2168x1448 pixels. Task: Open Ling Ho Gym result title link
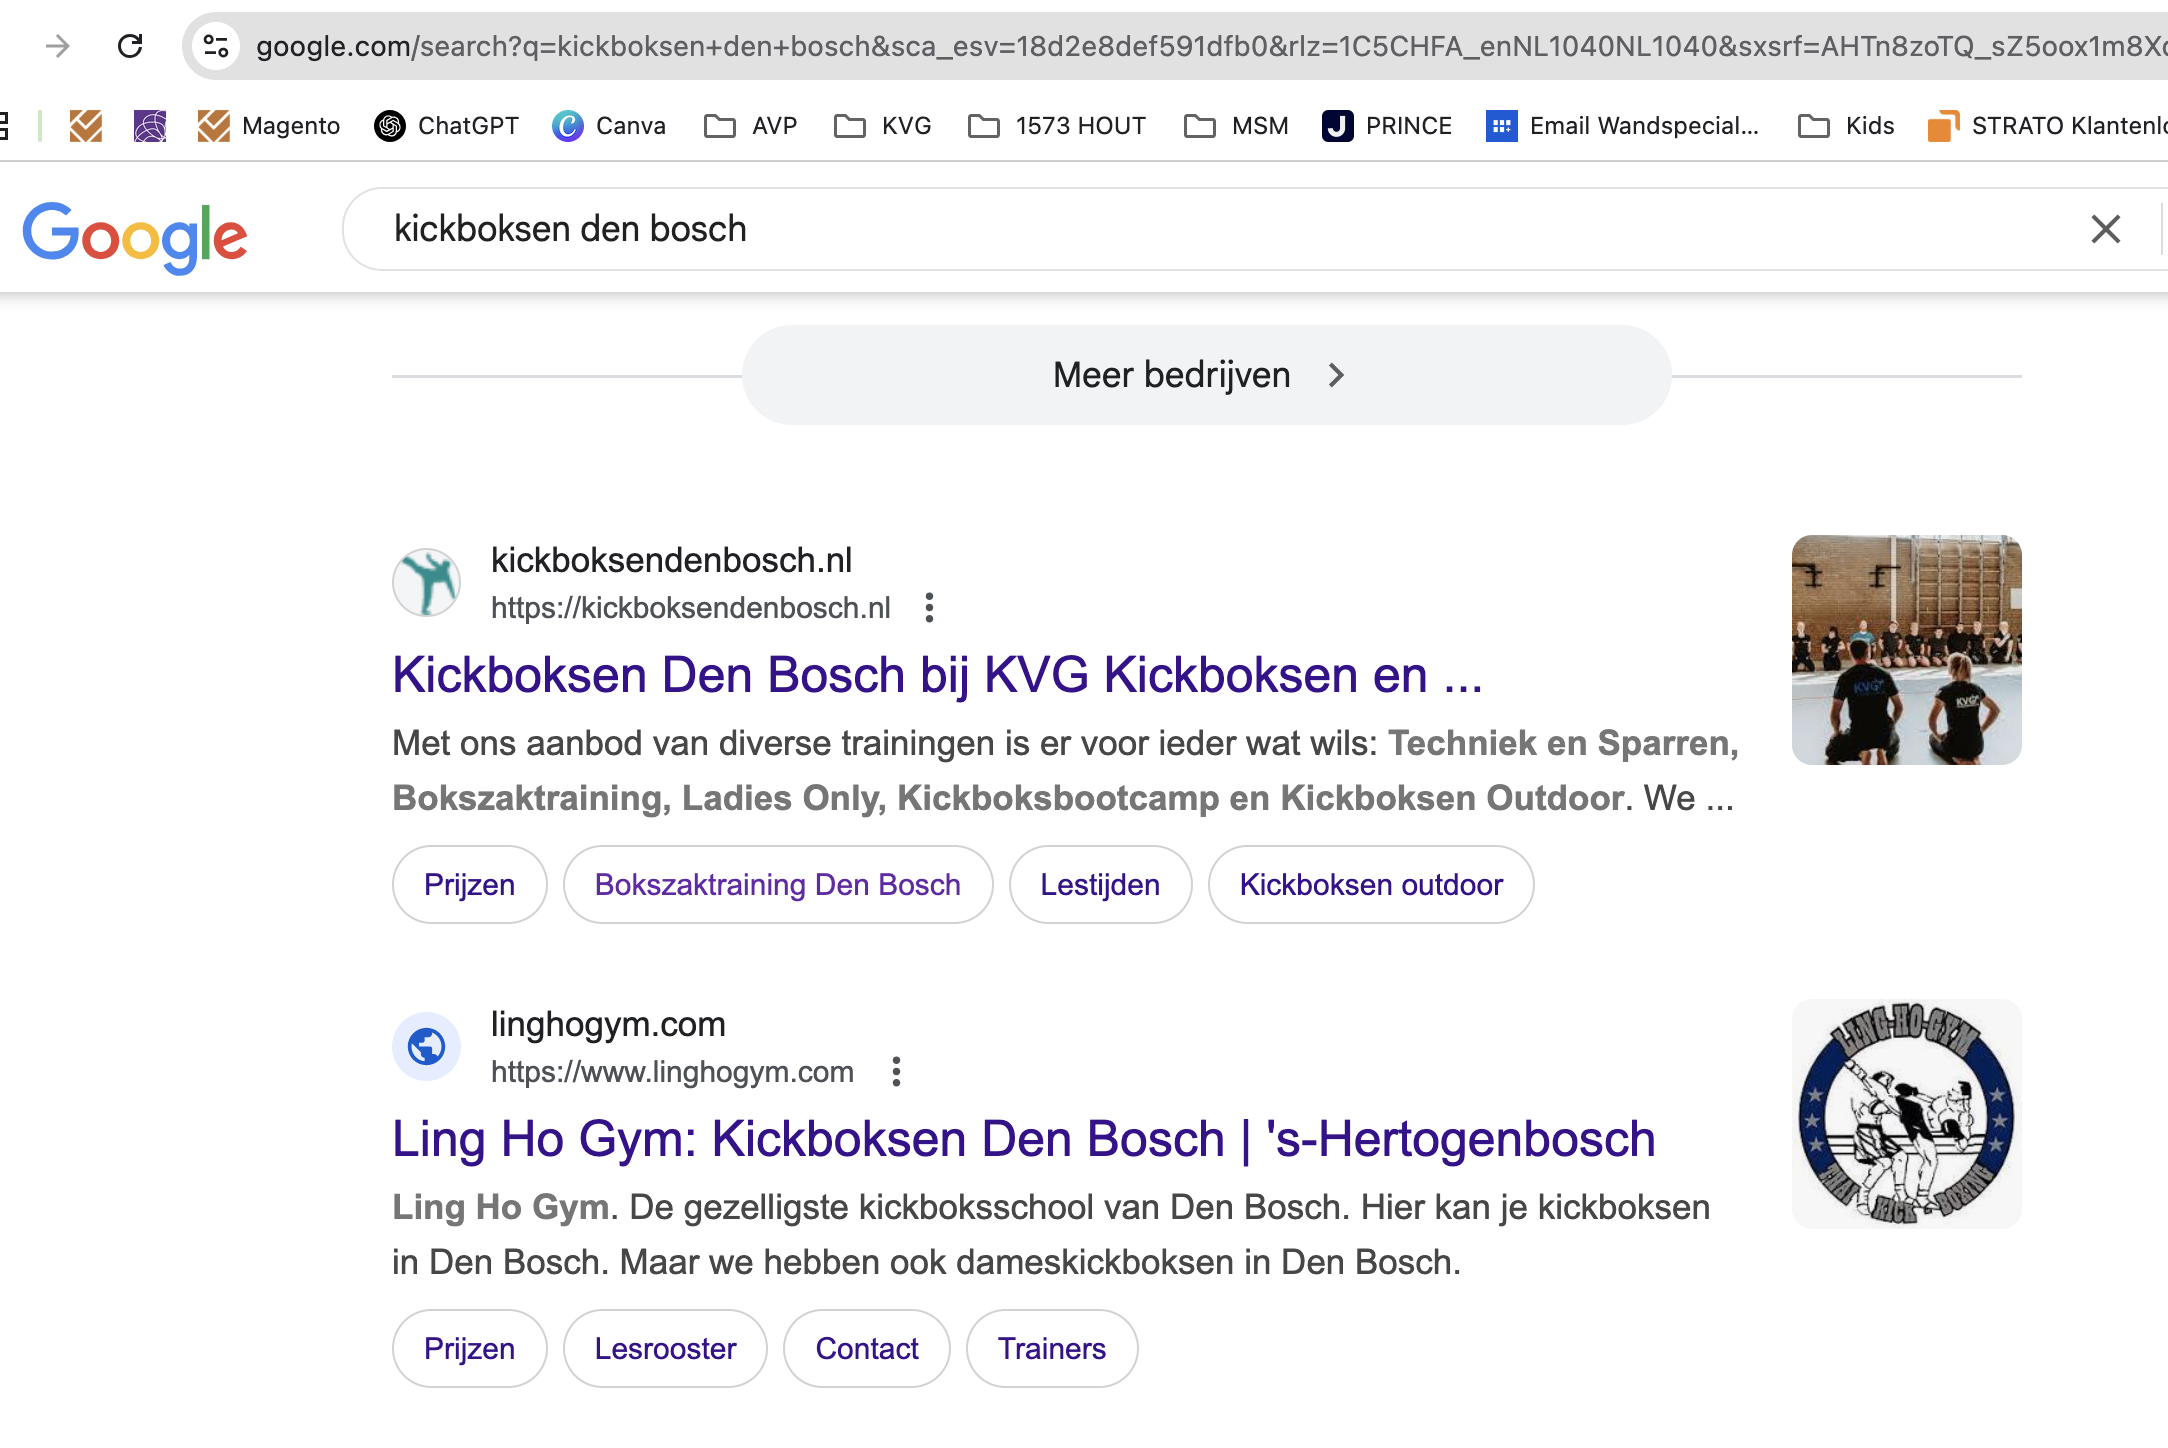(1023, 1139)
